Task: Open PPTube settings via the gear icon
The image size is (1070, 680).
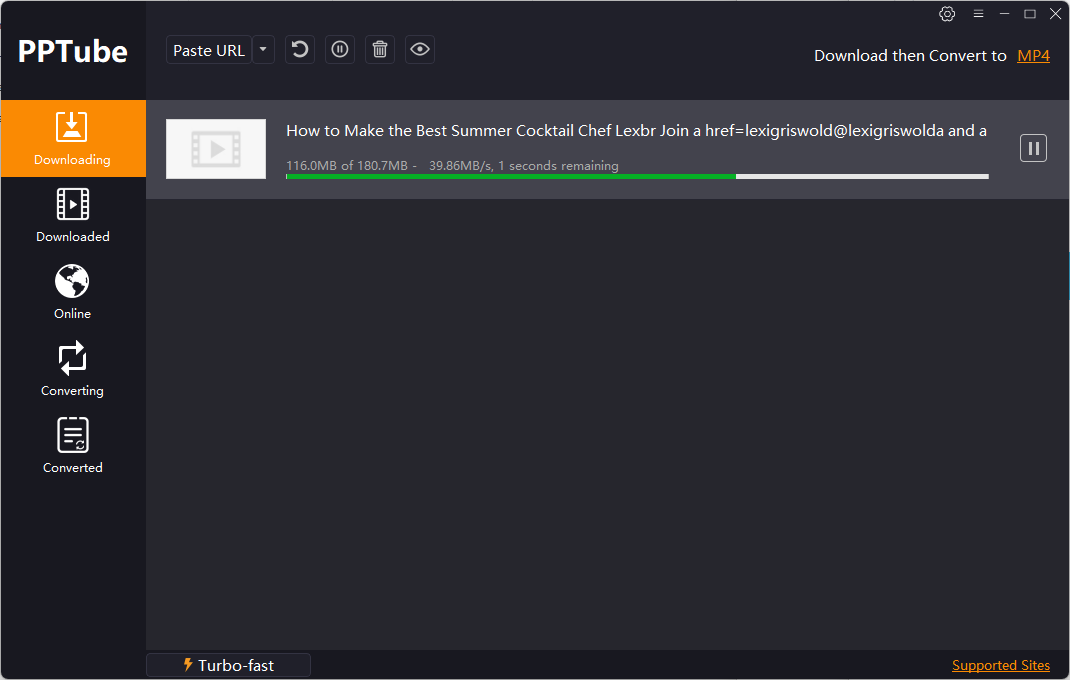Action: 947,14
